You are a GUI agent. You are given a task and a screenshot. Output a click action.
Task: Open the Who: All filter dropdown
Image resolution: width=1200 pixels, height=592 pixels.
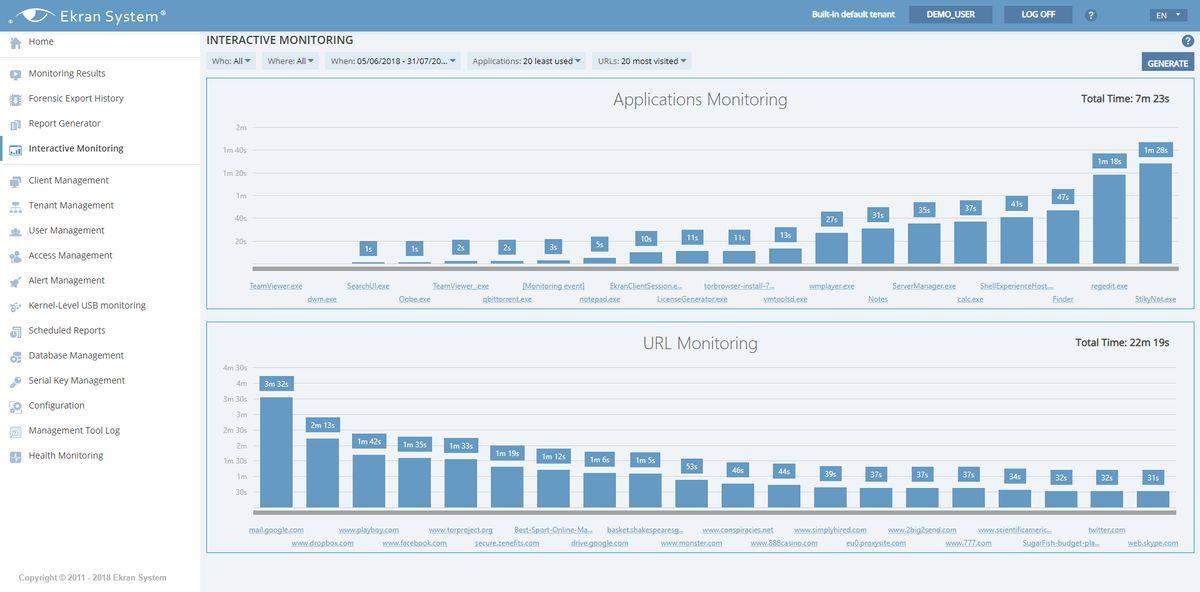pos(231,61)
